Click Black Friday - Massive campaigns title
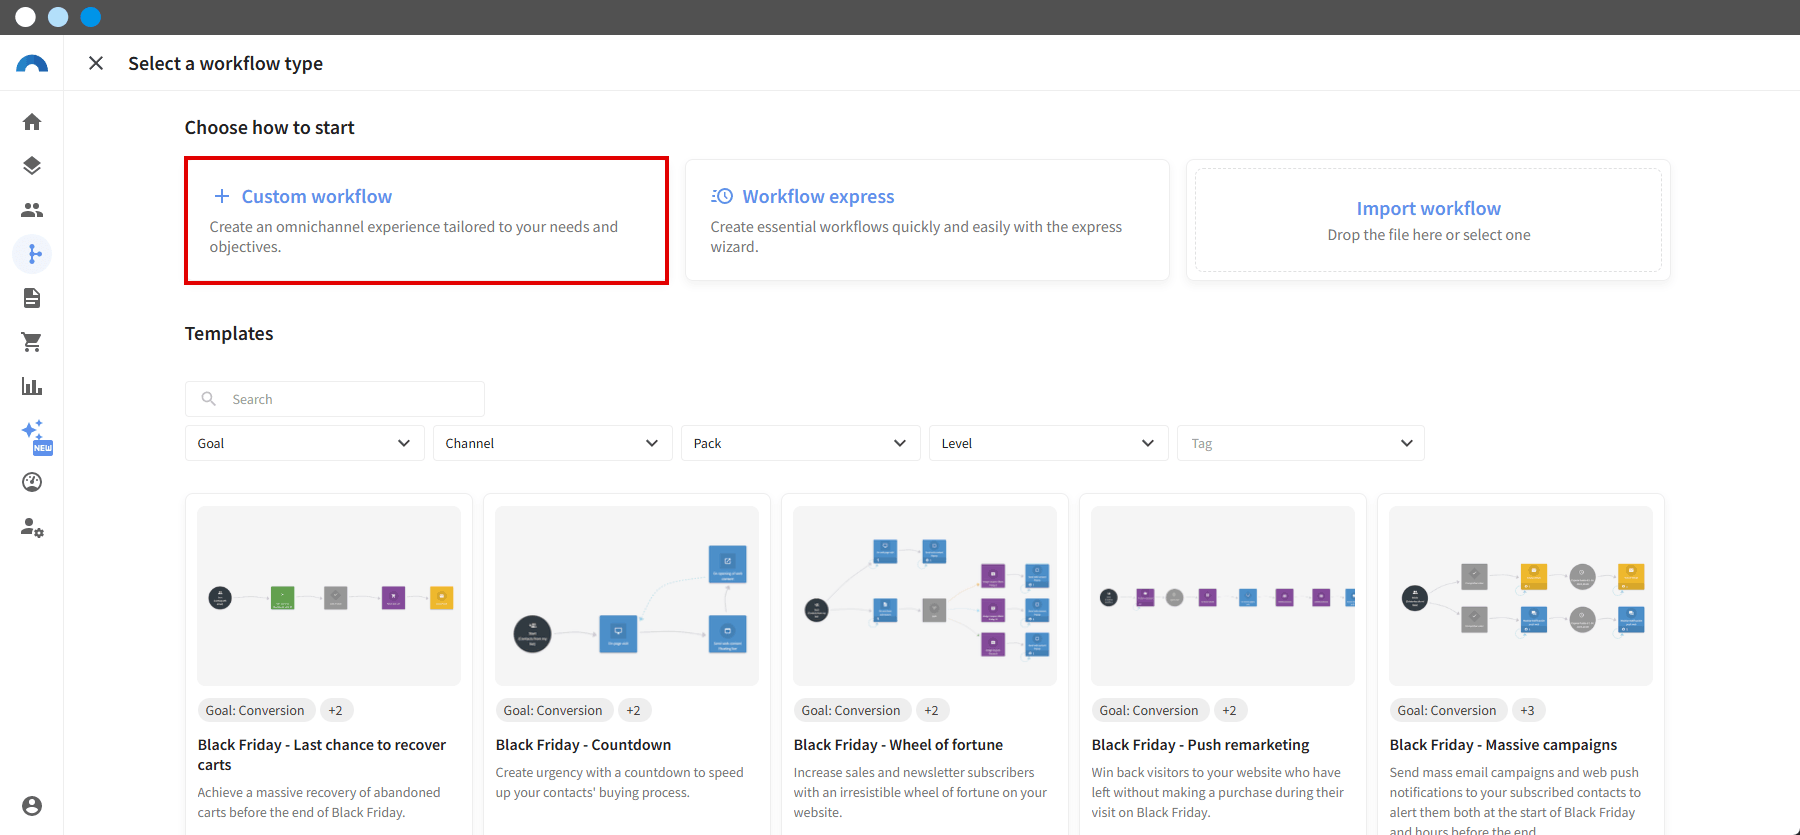Image resolution: width=1800 pixels, height=835 pixels. click(x=1503, y=745)
